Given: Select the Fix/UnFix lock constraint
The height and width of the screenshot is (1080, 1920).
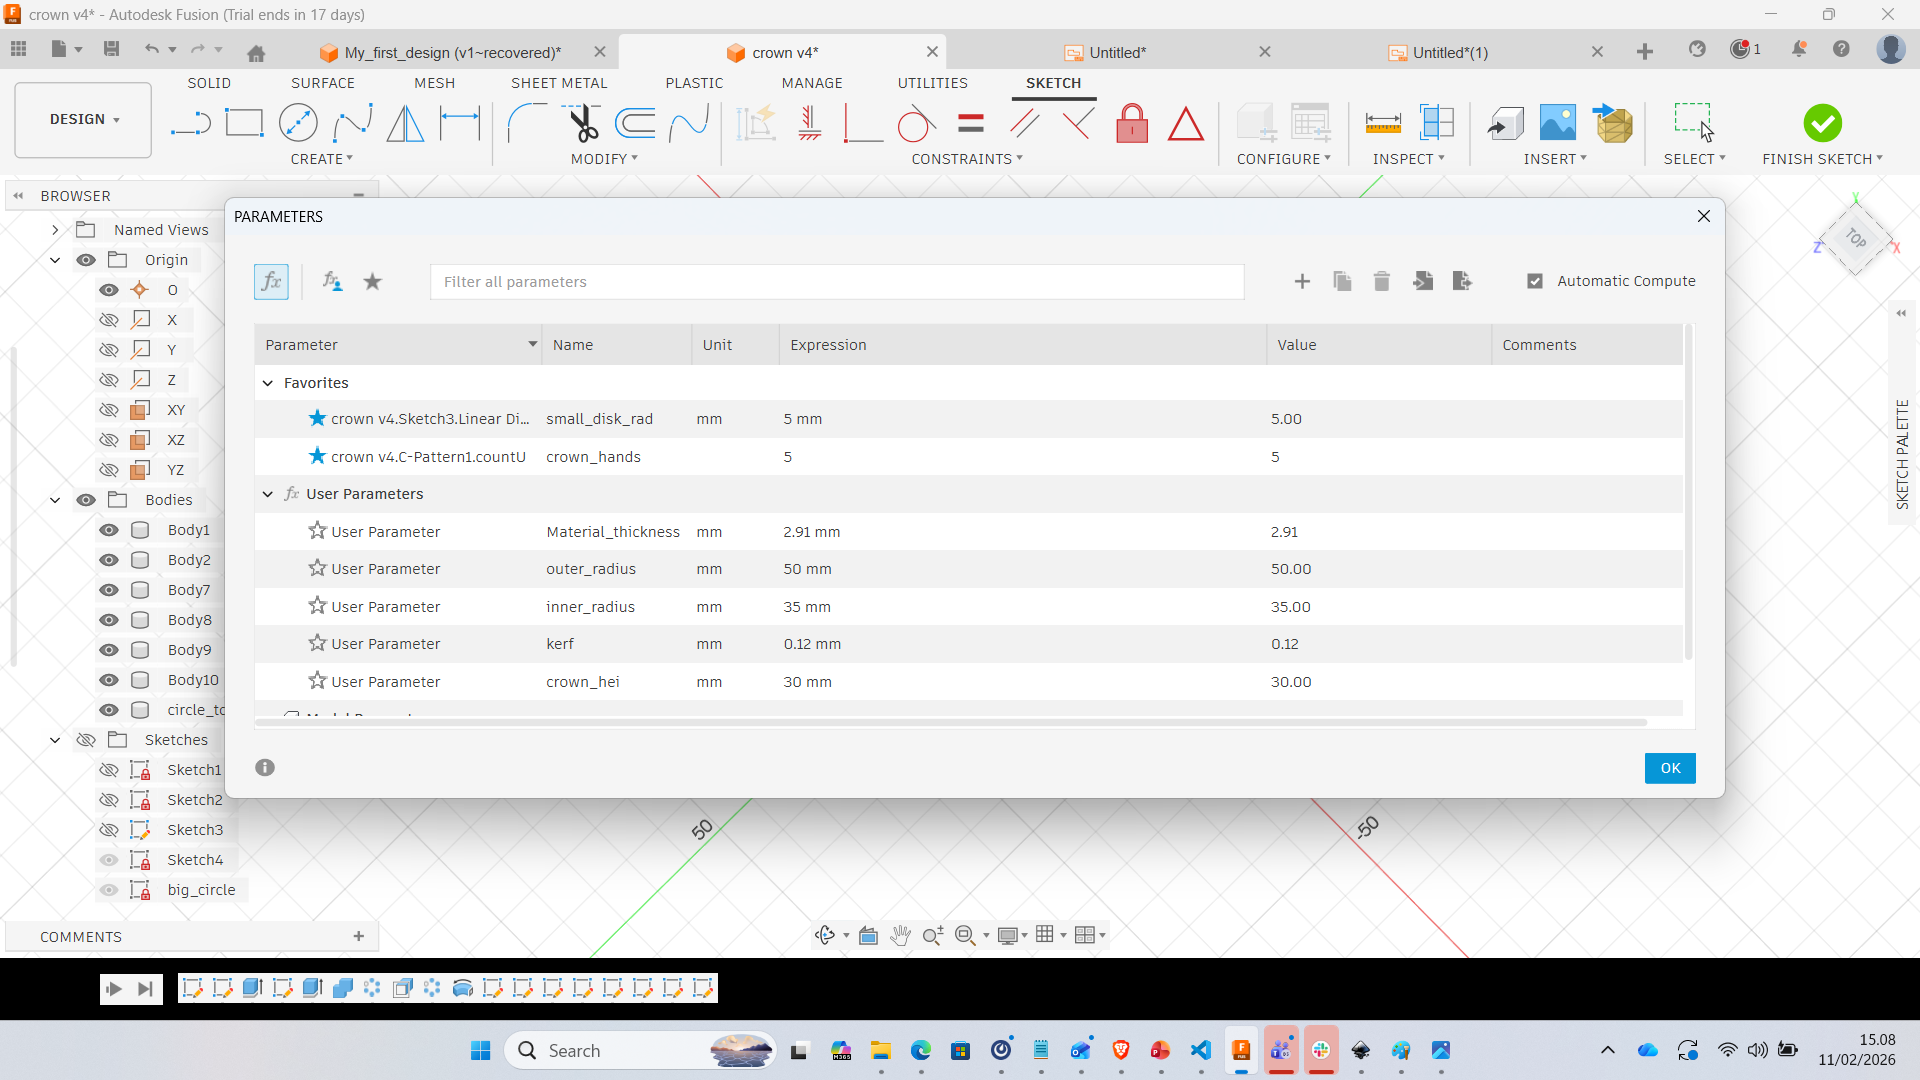Looking at the screenshot, I should click(x=1131, y=122).
